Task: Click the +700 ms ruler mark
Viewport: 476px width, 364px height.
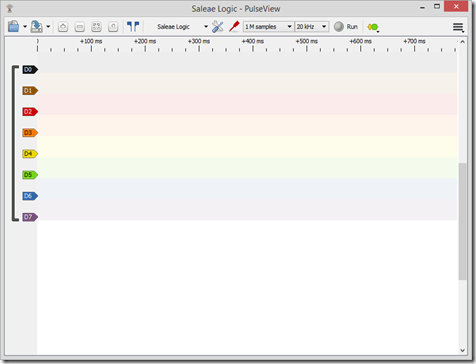Action: (414, 41)
